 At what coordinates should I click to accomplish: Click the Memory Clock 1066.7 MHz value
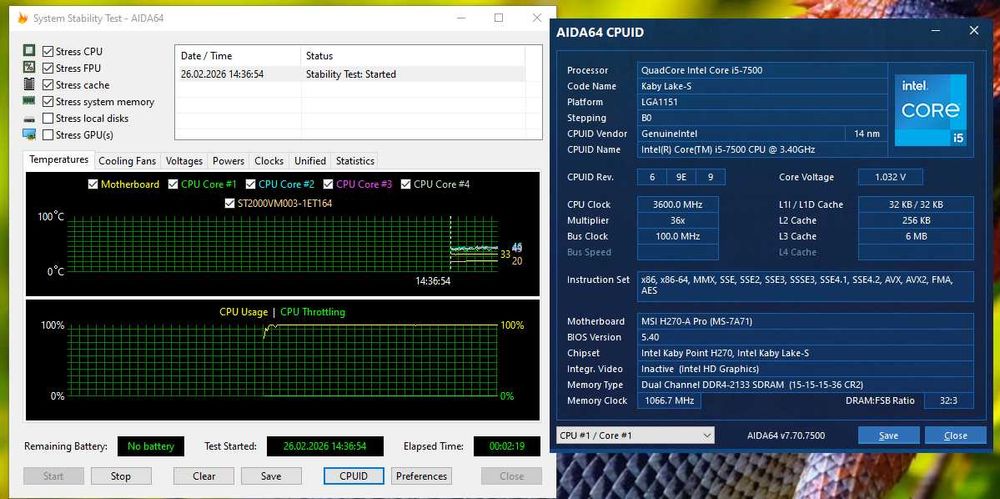point(669,401)
